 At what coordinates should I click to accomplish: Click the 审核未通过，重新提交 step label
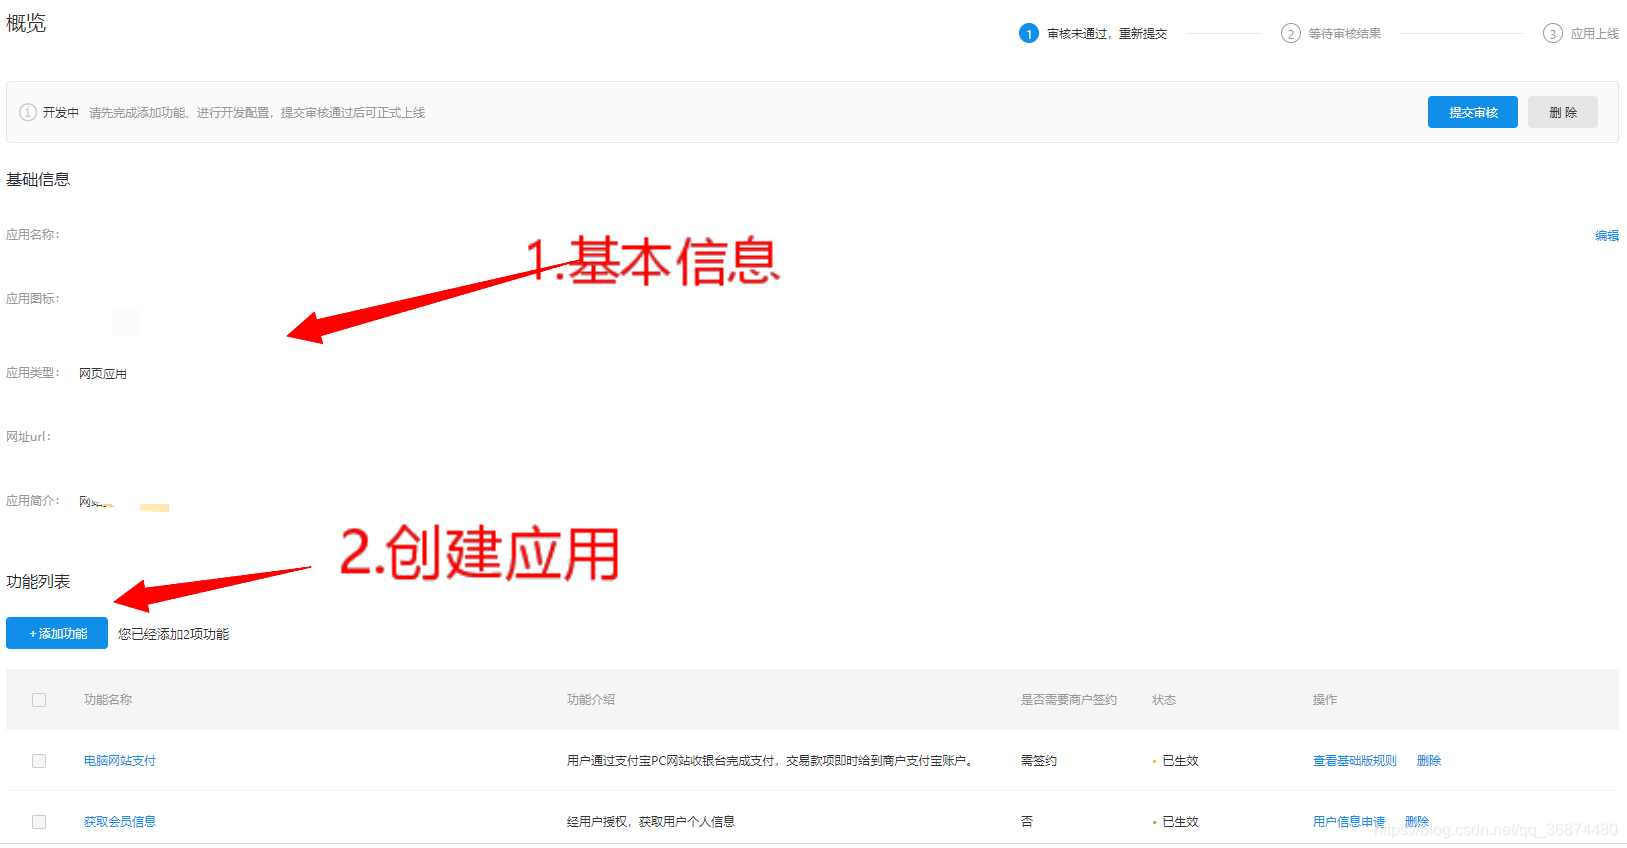tap(1107, 34)
